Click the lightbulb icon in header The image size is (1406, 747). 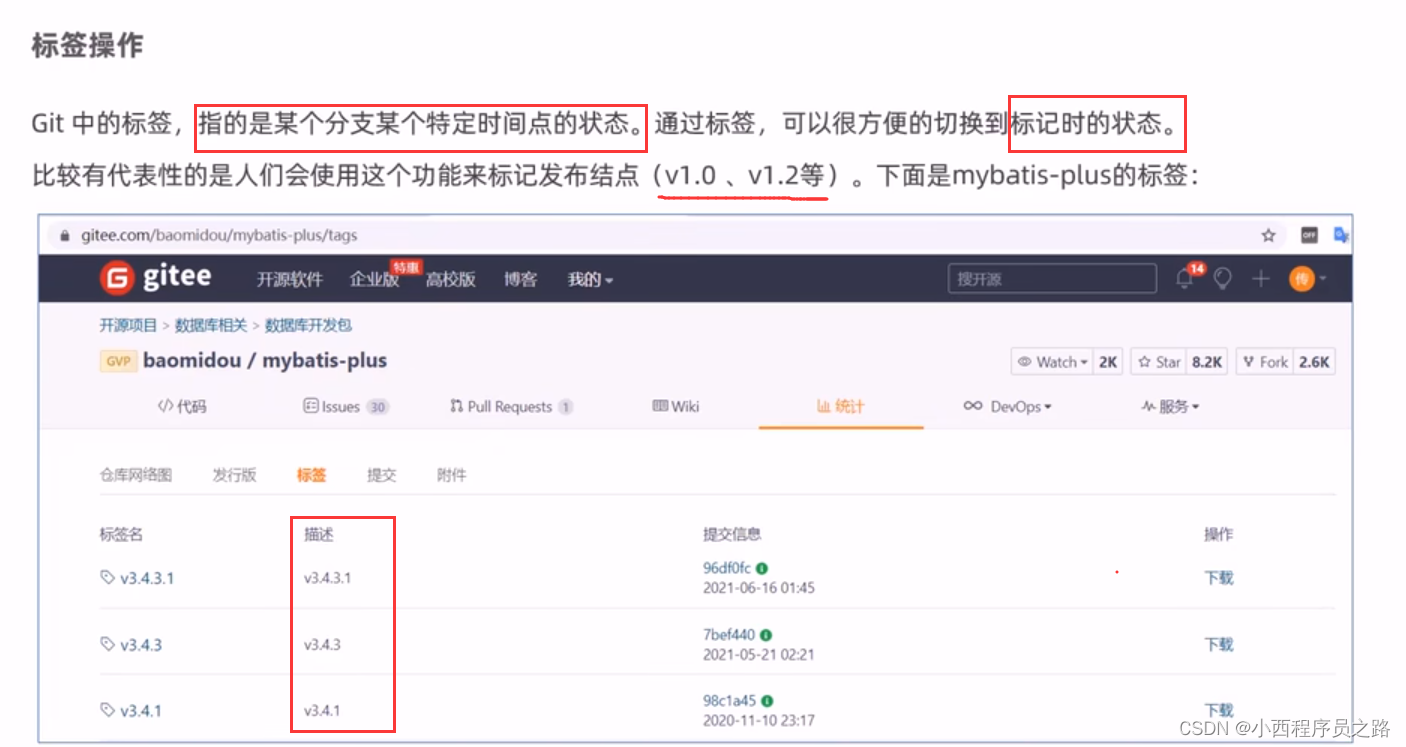point(1222,279)
